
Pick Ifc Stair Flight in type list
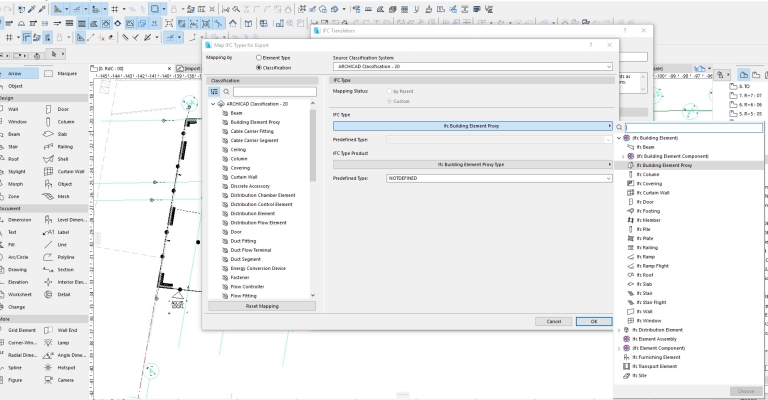(x=651, y=303)
